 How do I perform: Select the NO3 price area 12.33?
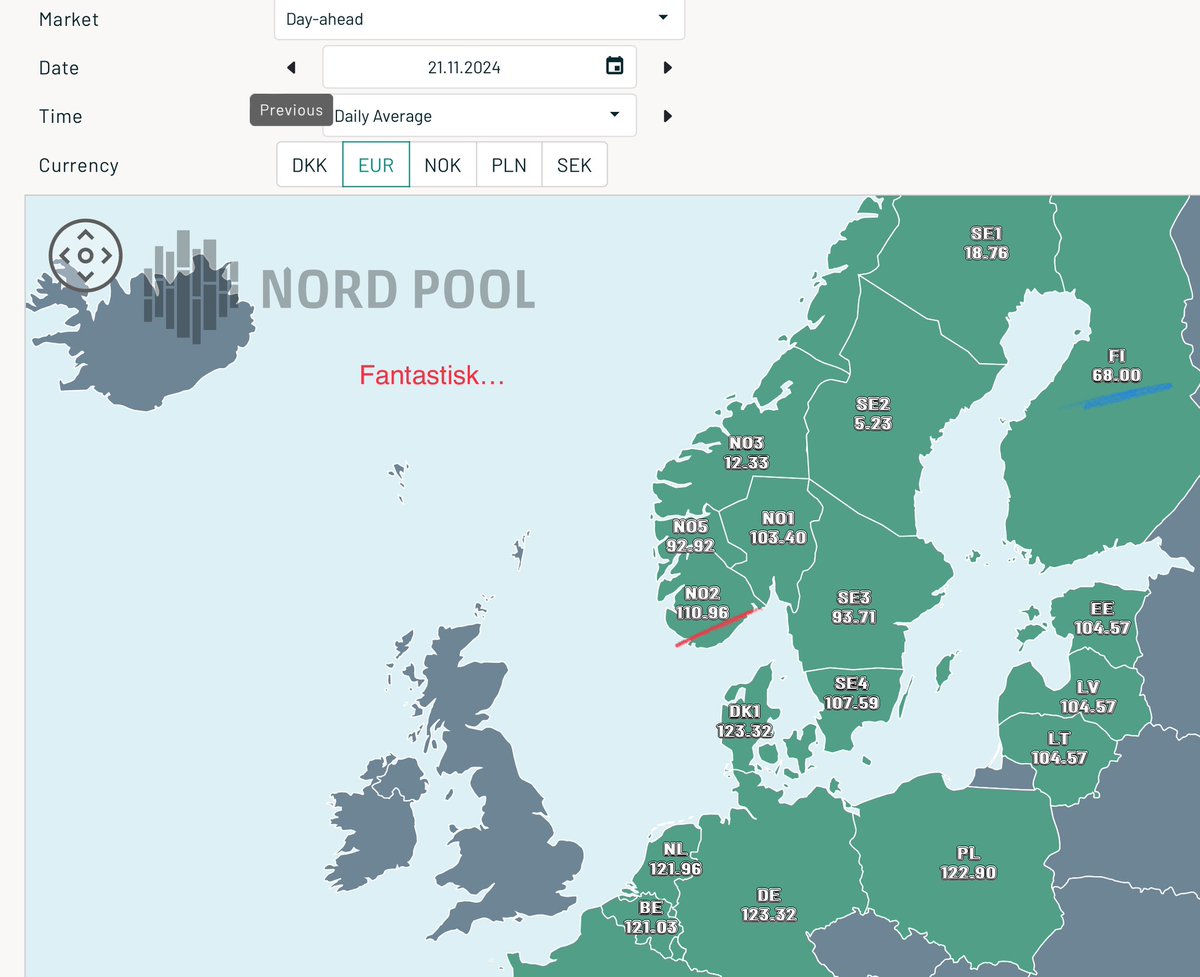(x=747, y=453)
